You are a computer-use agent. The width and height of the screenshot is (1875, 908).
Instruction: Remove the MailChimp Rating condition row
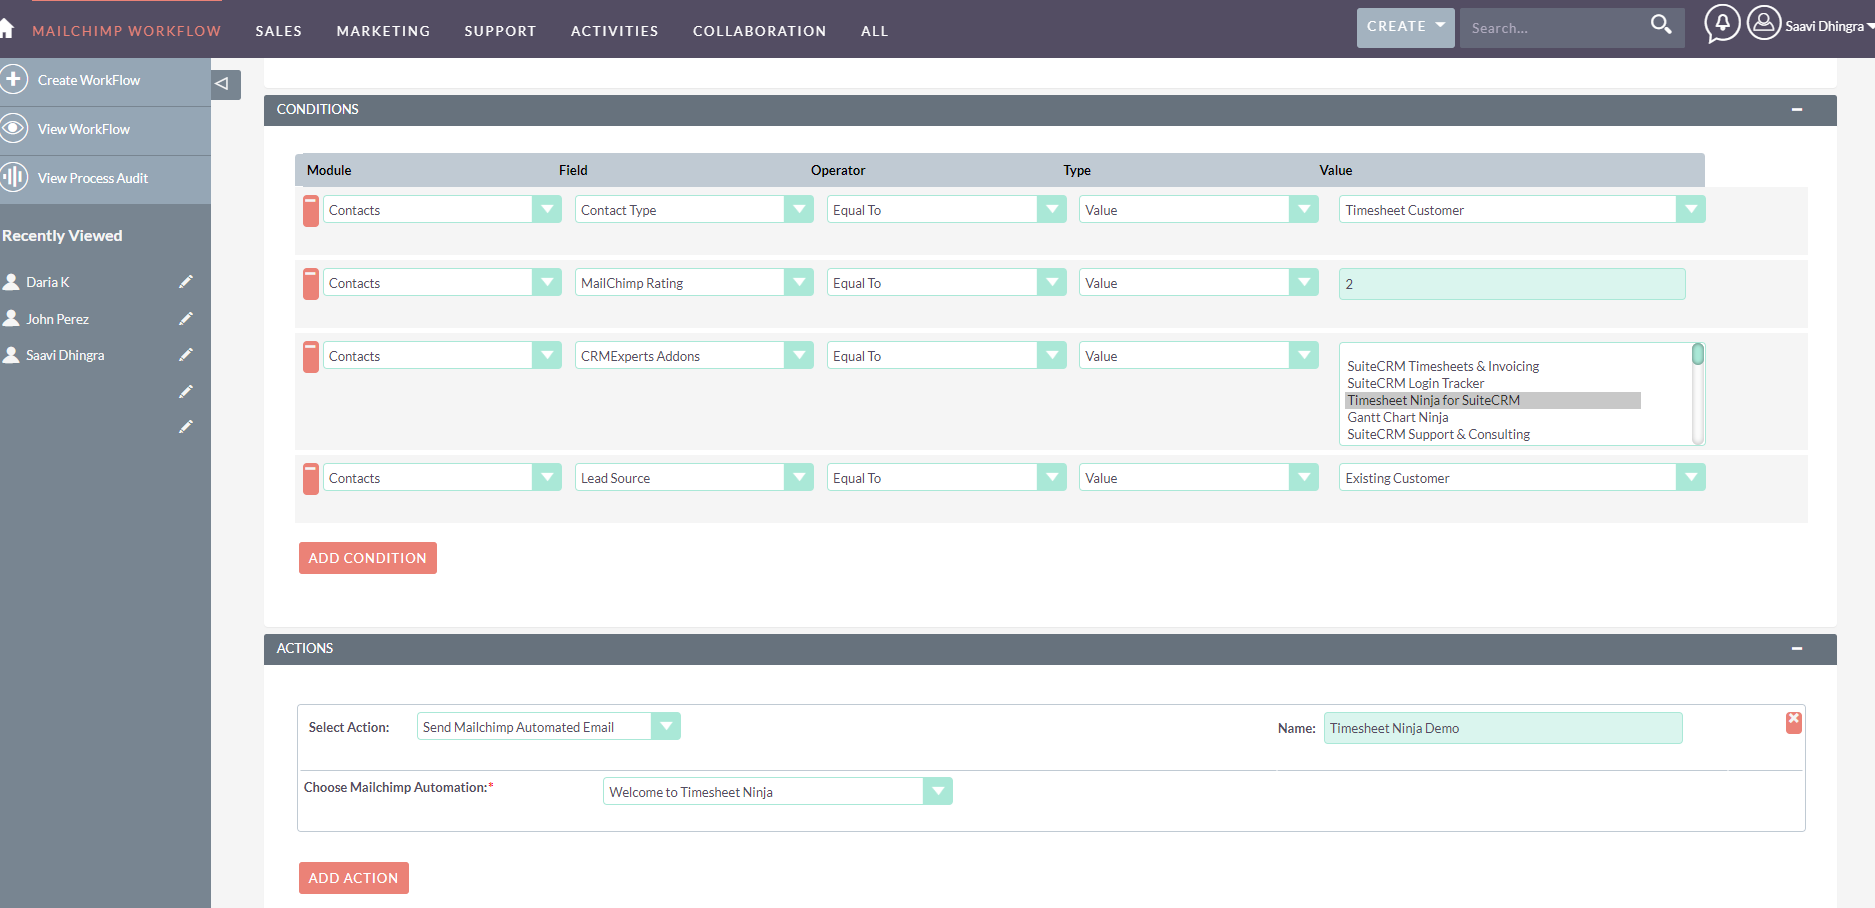[311, 284]
